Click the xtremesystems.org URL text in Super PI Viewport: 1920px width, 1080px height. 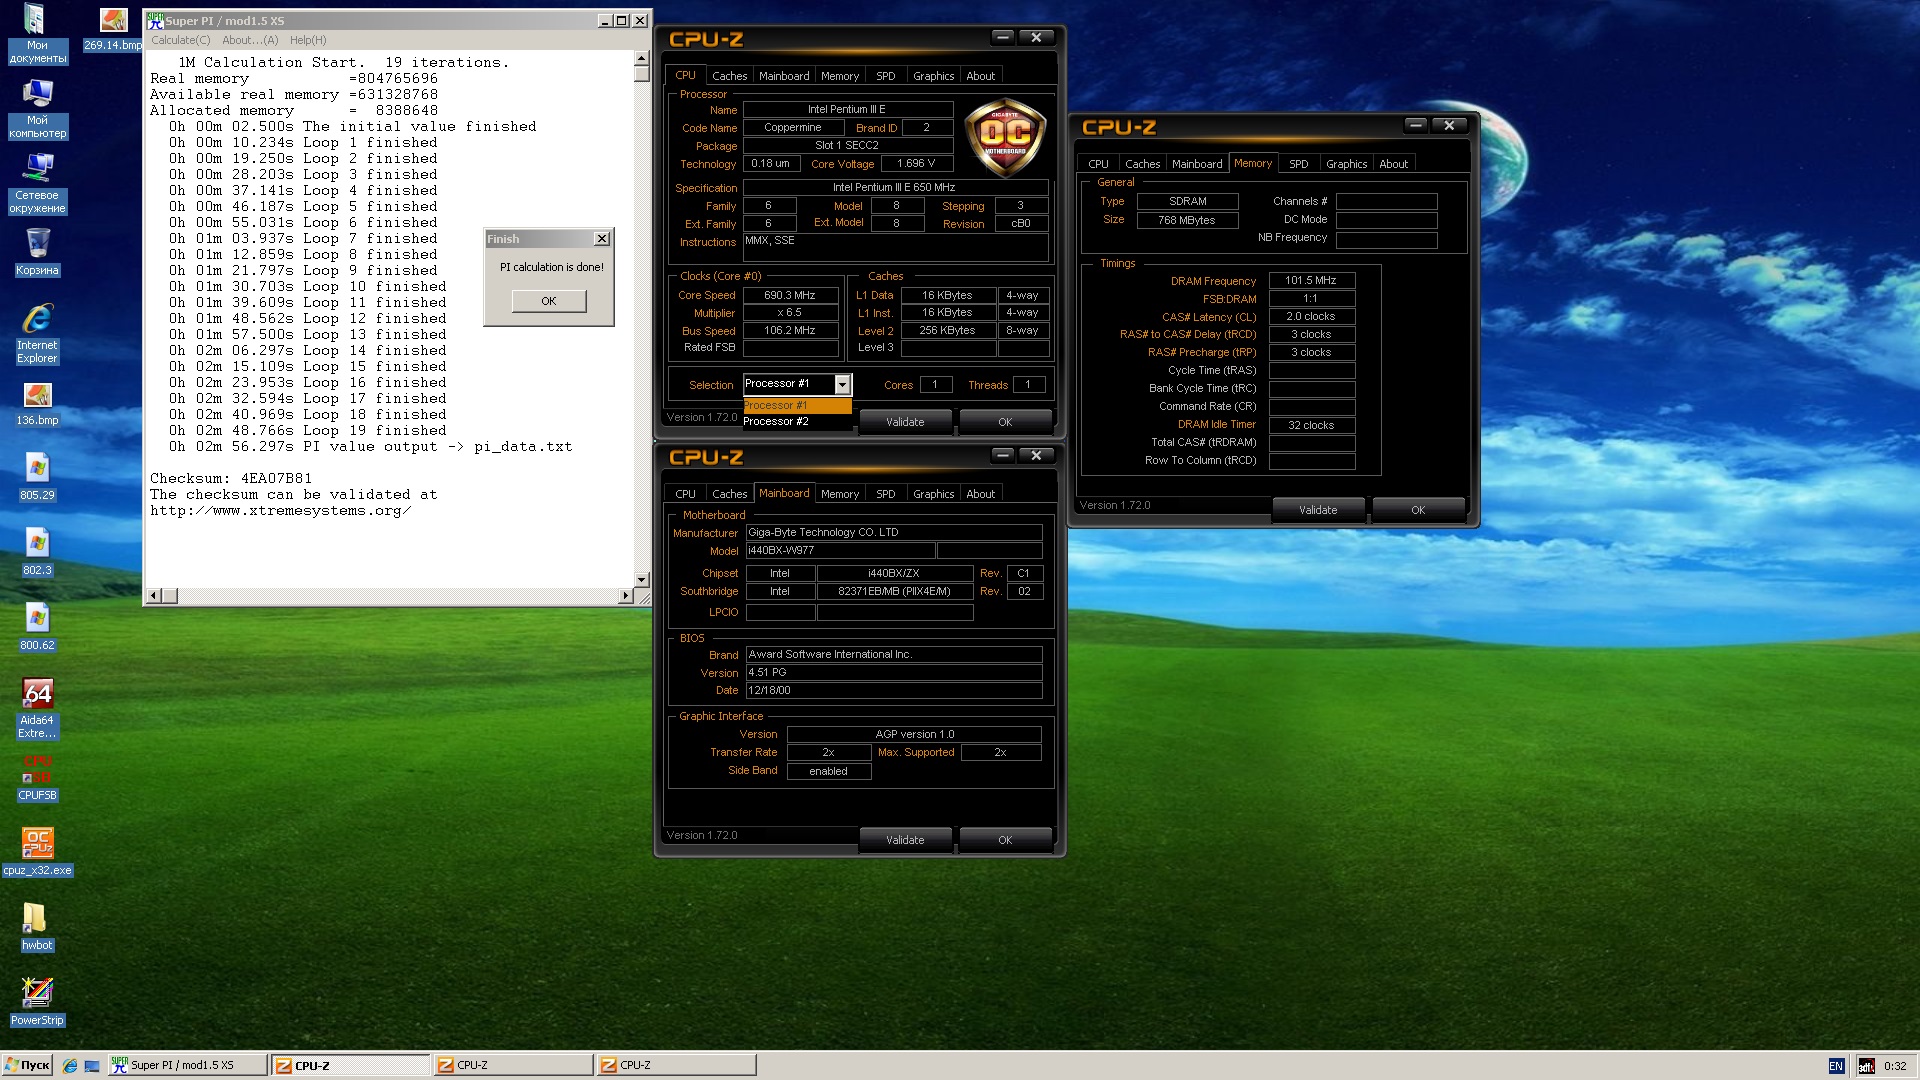(x=280, y=511)
